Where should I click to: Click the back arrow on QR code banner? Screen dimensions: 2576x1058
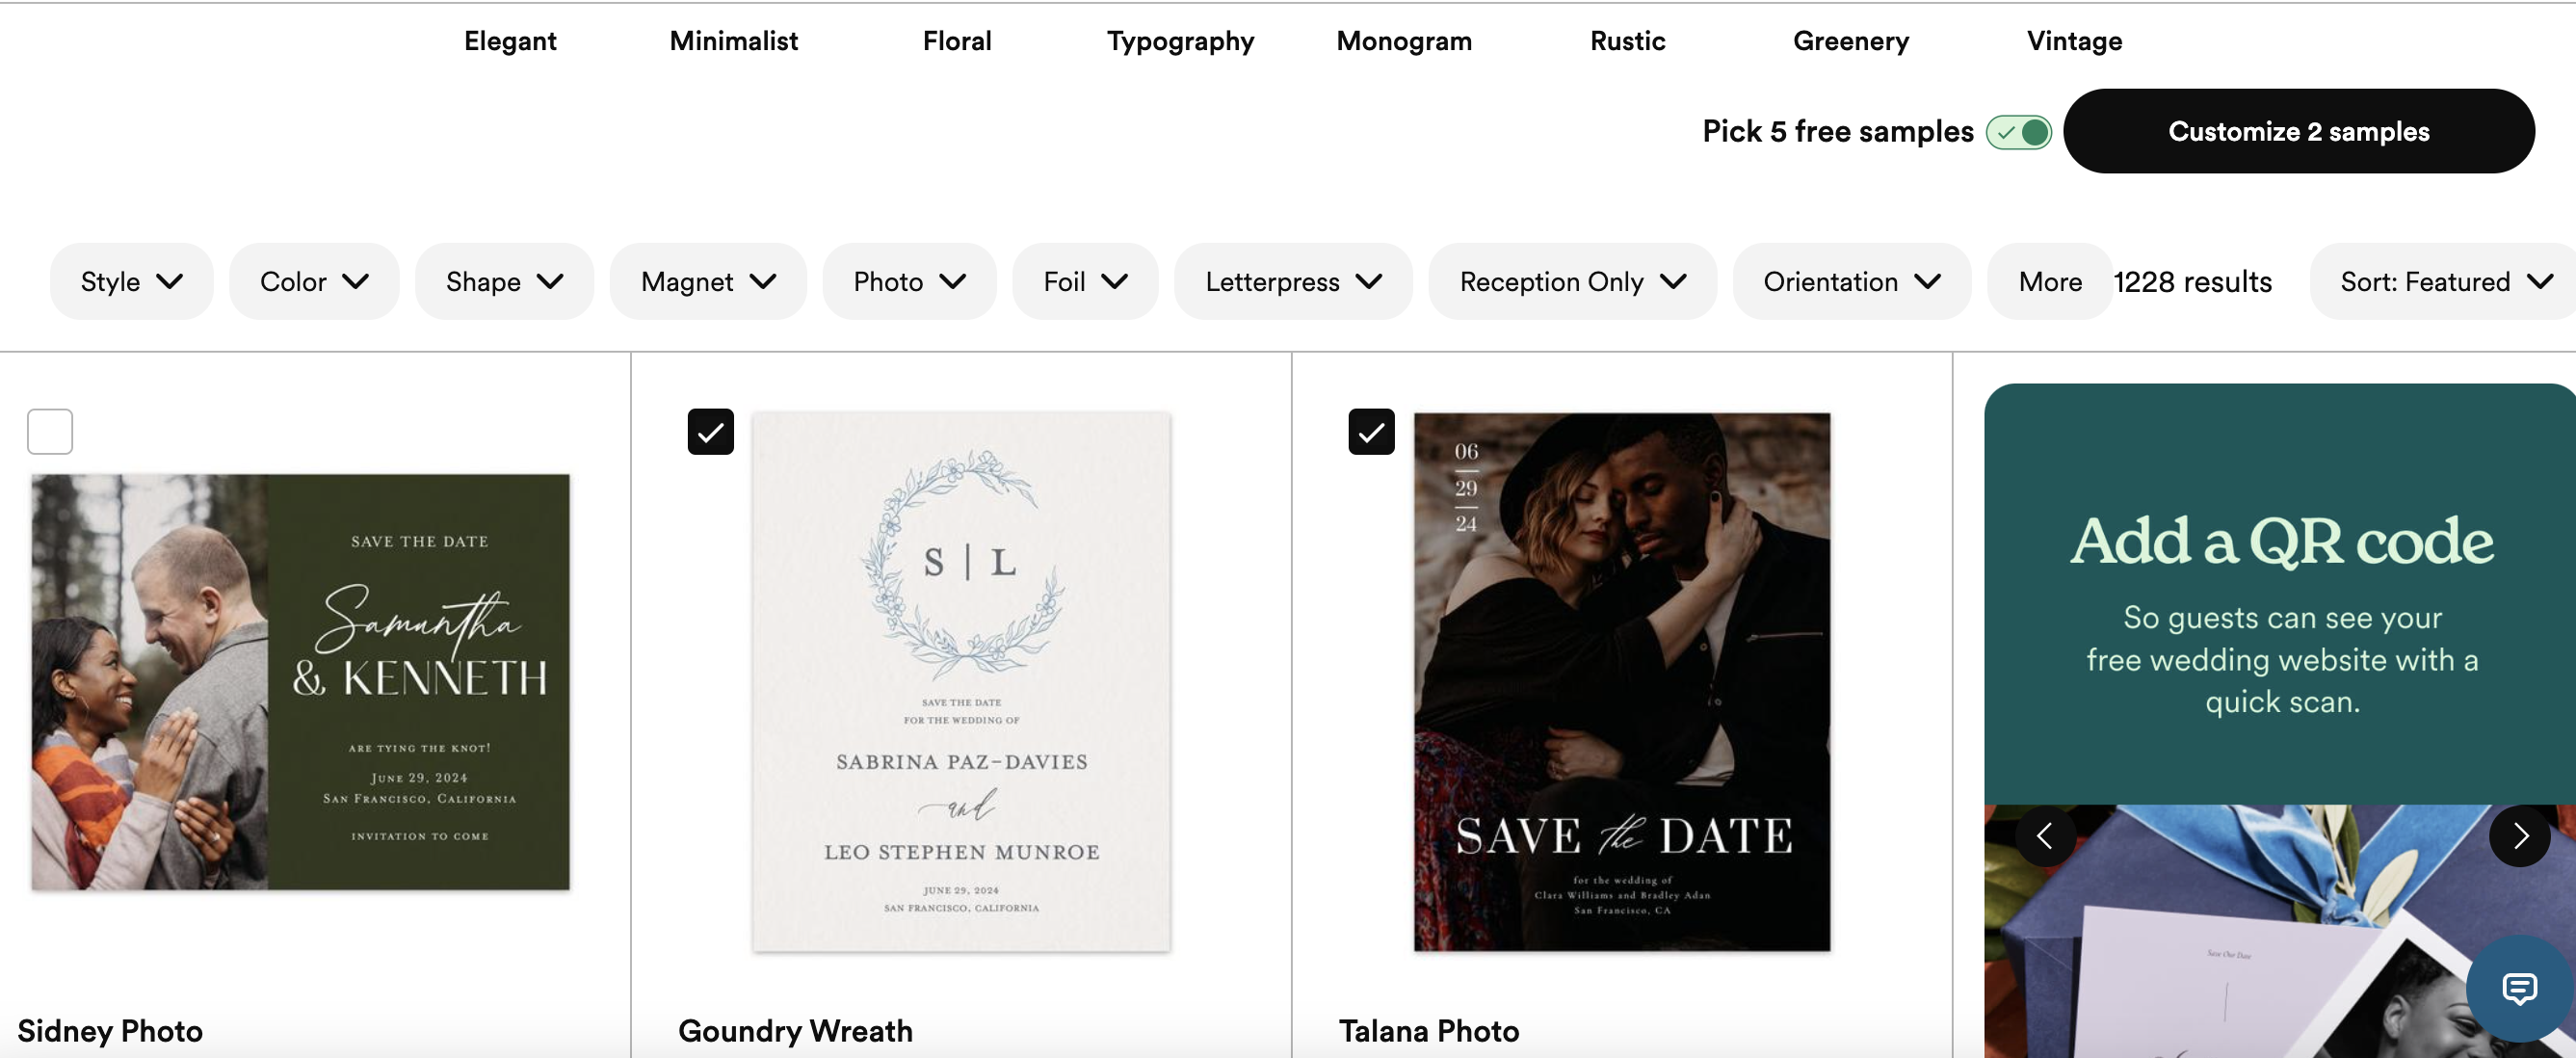[x=2045, y=834]
